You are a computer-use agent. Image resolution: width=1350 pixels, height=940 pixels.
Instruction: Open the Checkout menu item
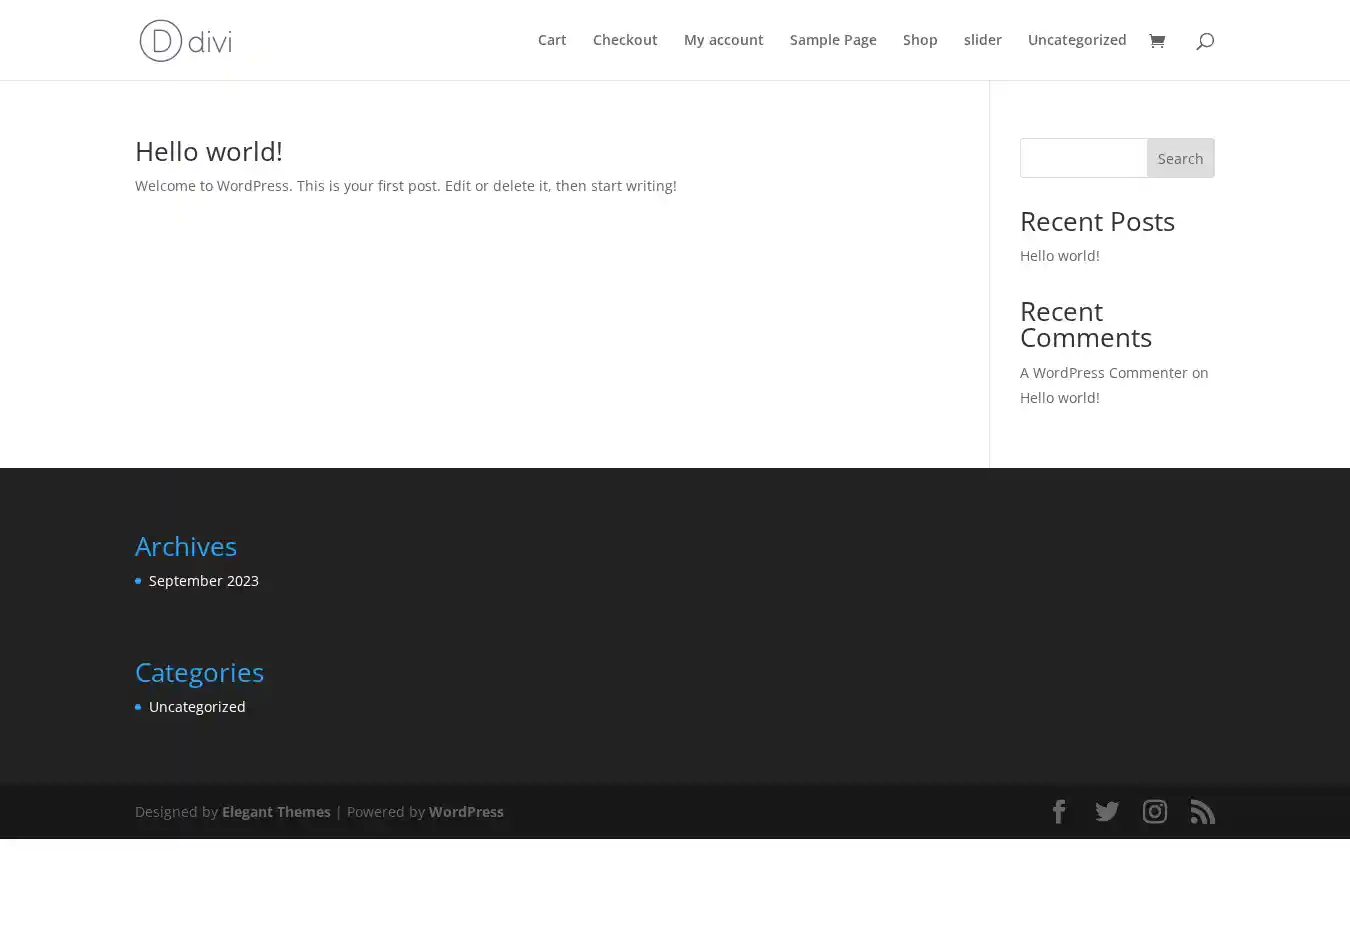[625, 40]
